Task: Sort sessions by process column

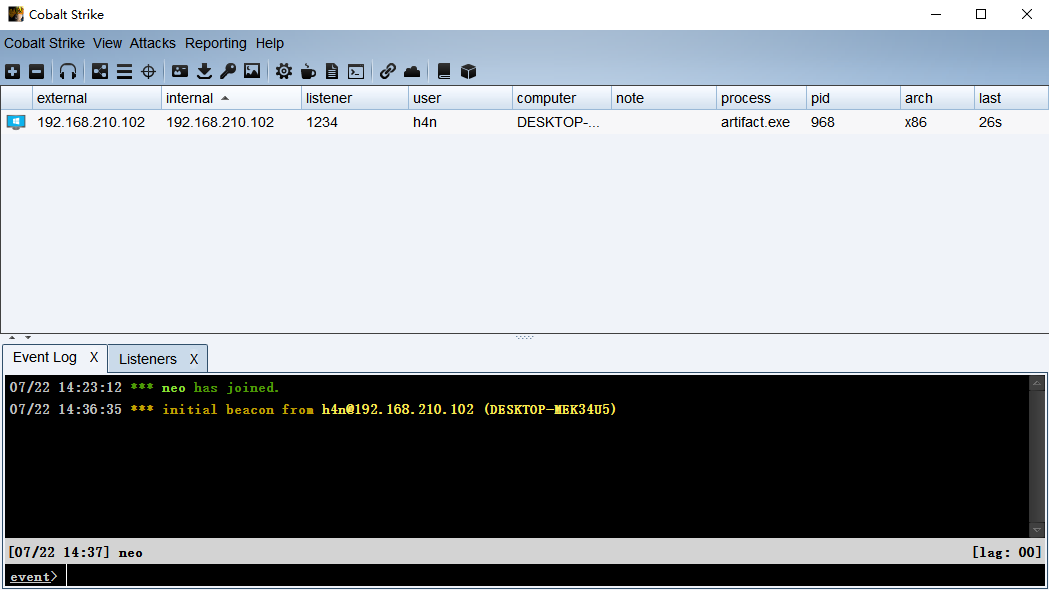Action: [x=761, y=98]
